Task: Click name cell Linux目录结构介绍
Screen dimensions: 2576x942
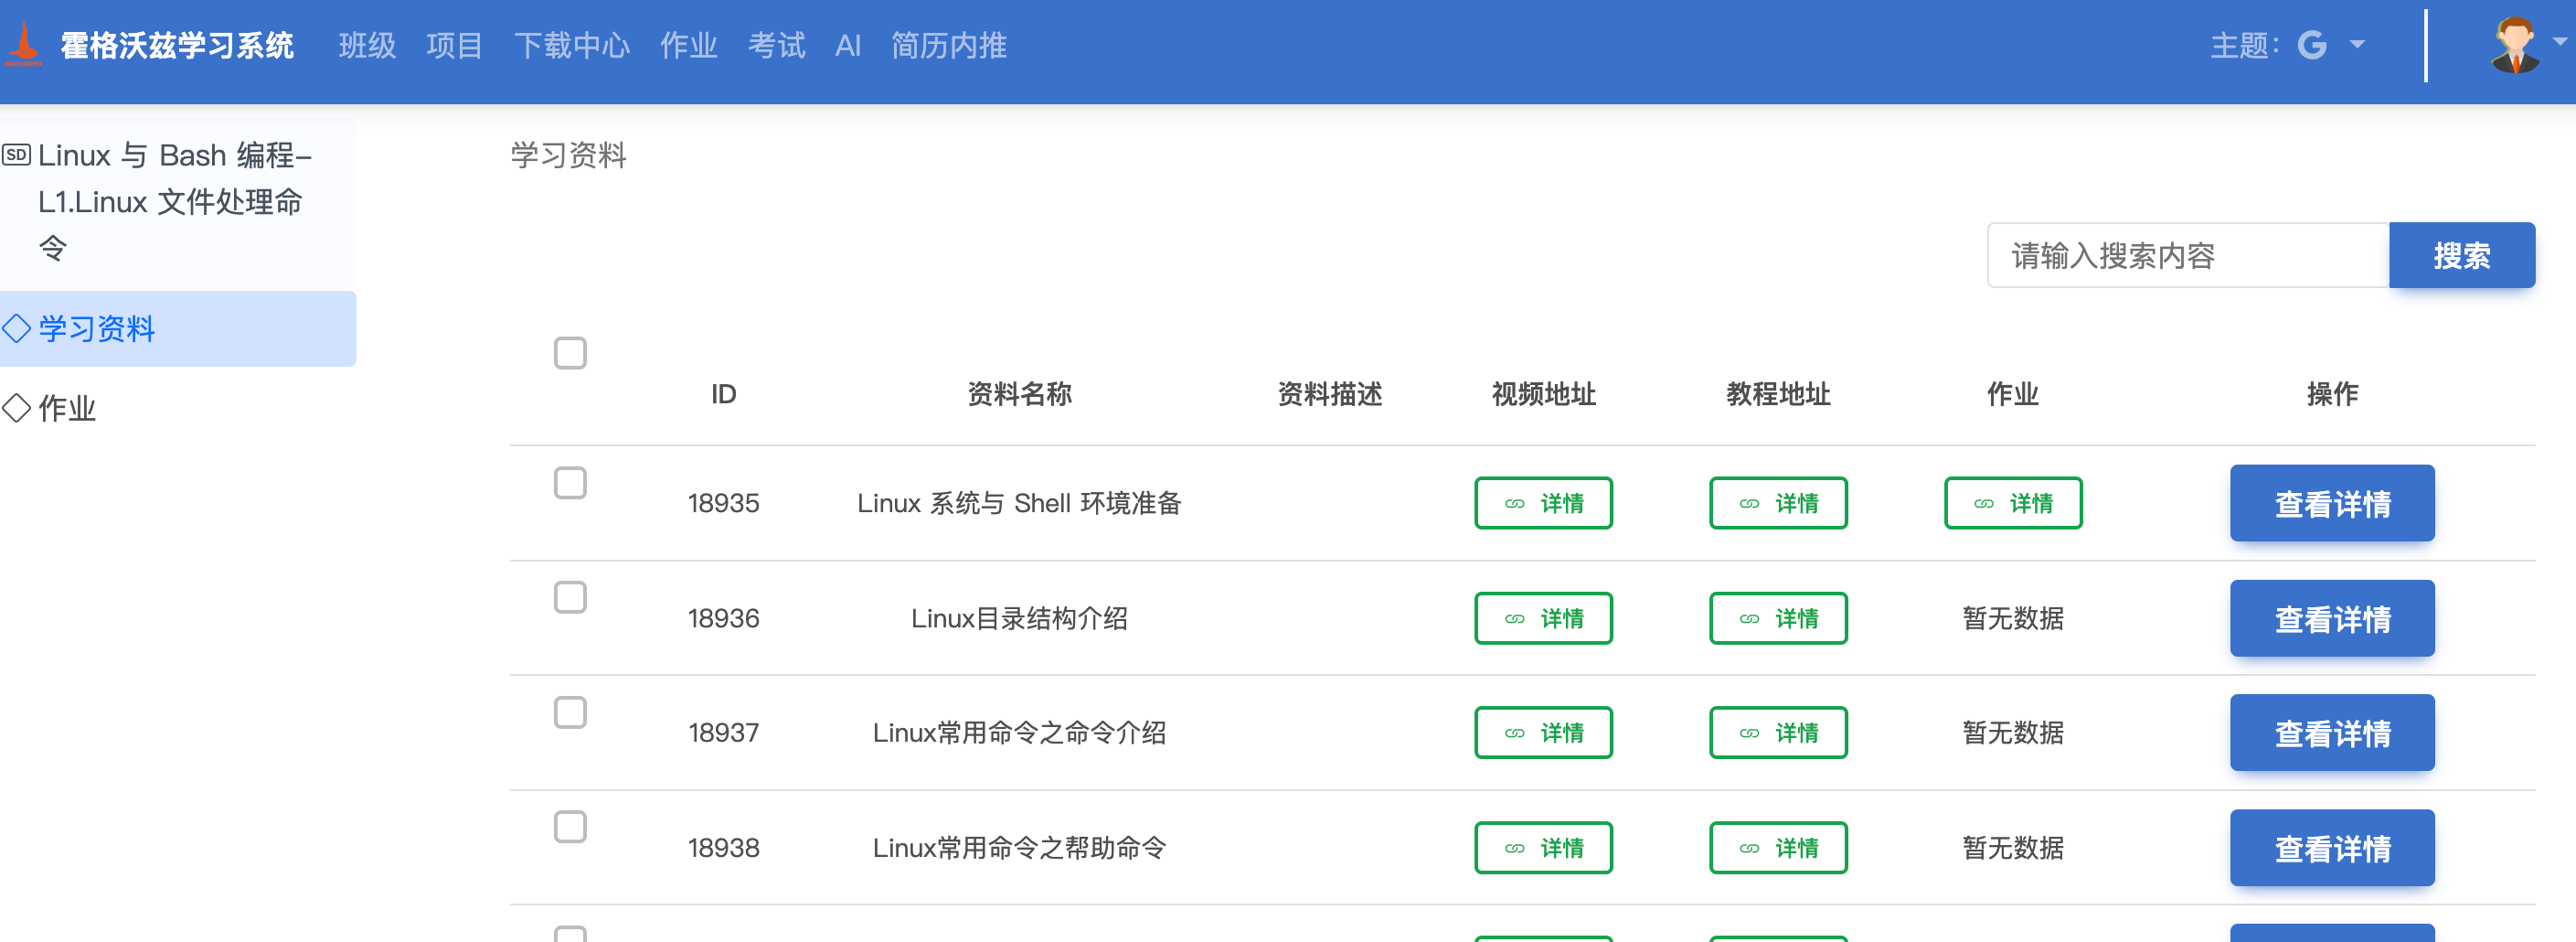Action: [x=1019, y=618]
